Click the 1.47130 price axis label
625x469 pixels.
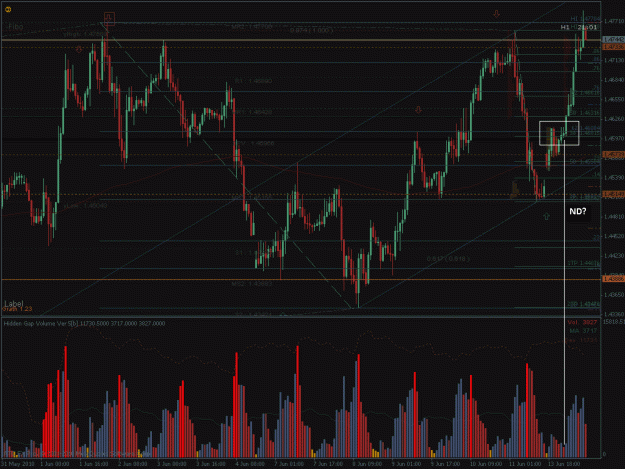(x=614, y=61)
